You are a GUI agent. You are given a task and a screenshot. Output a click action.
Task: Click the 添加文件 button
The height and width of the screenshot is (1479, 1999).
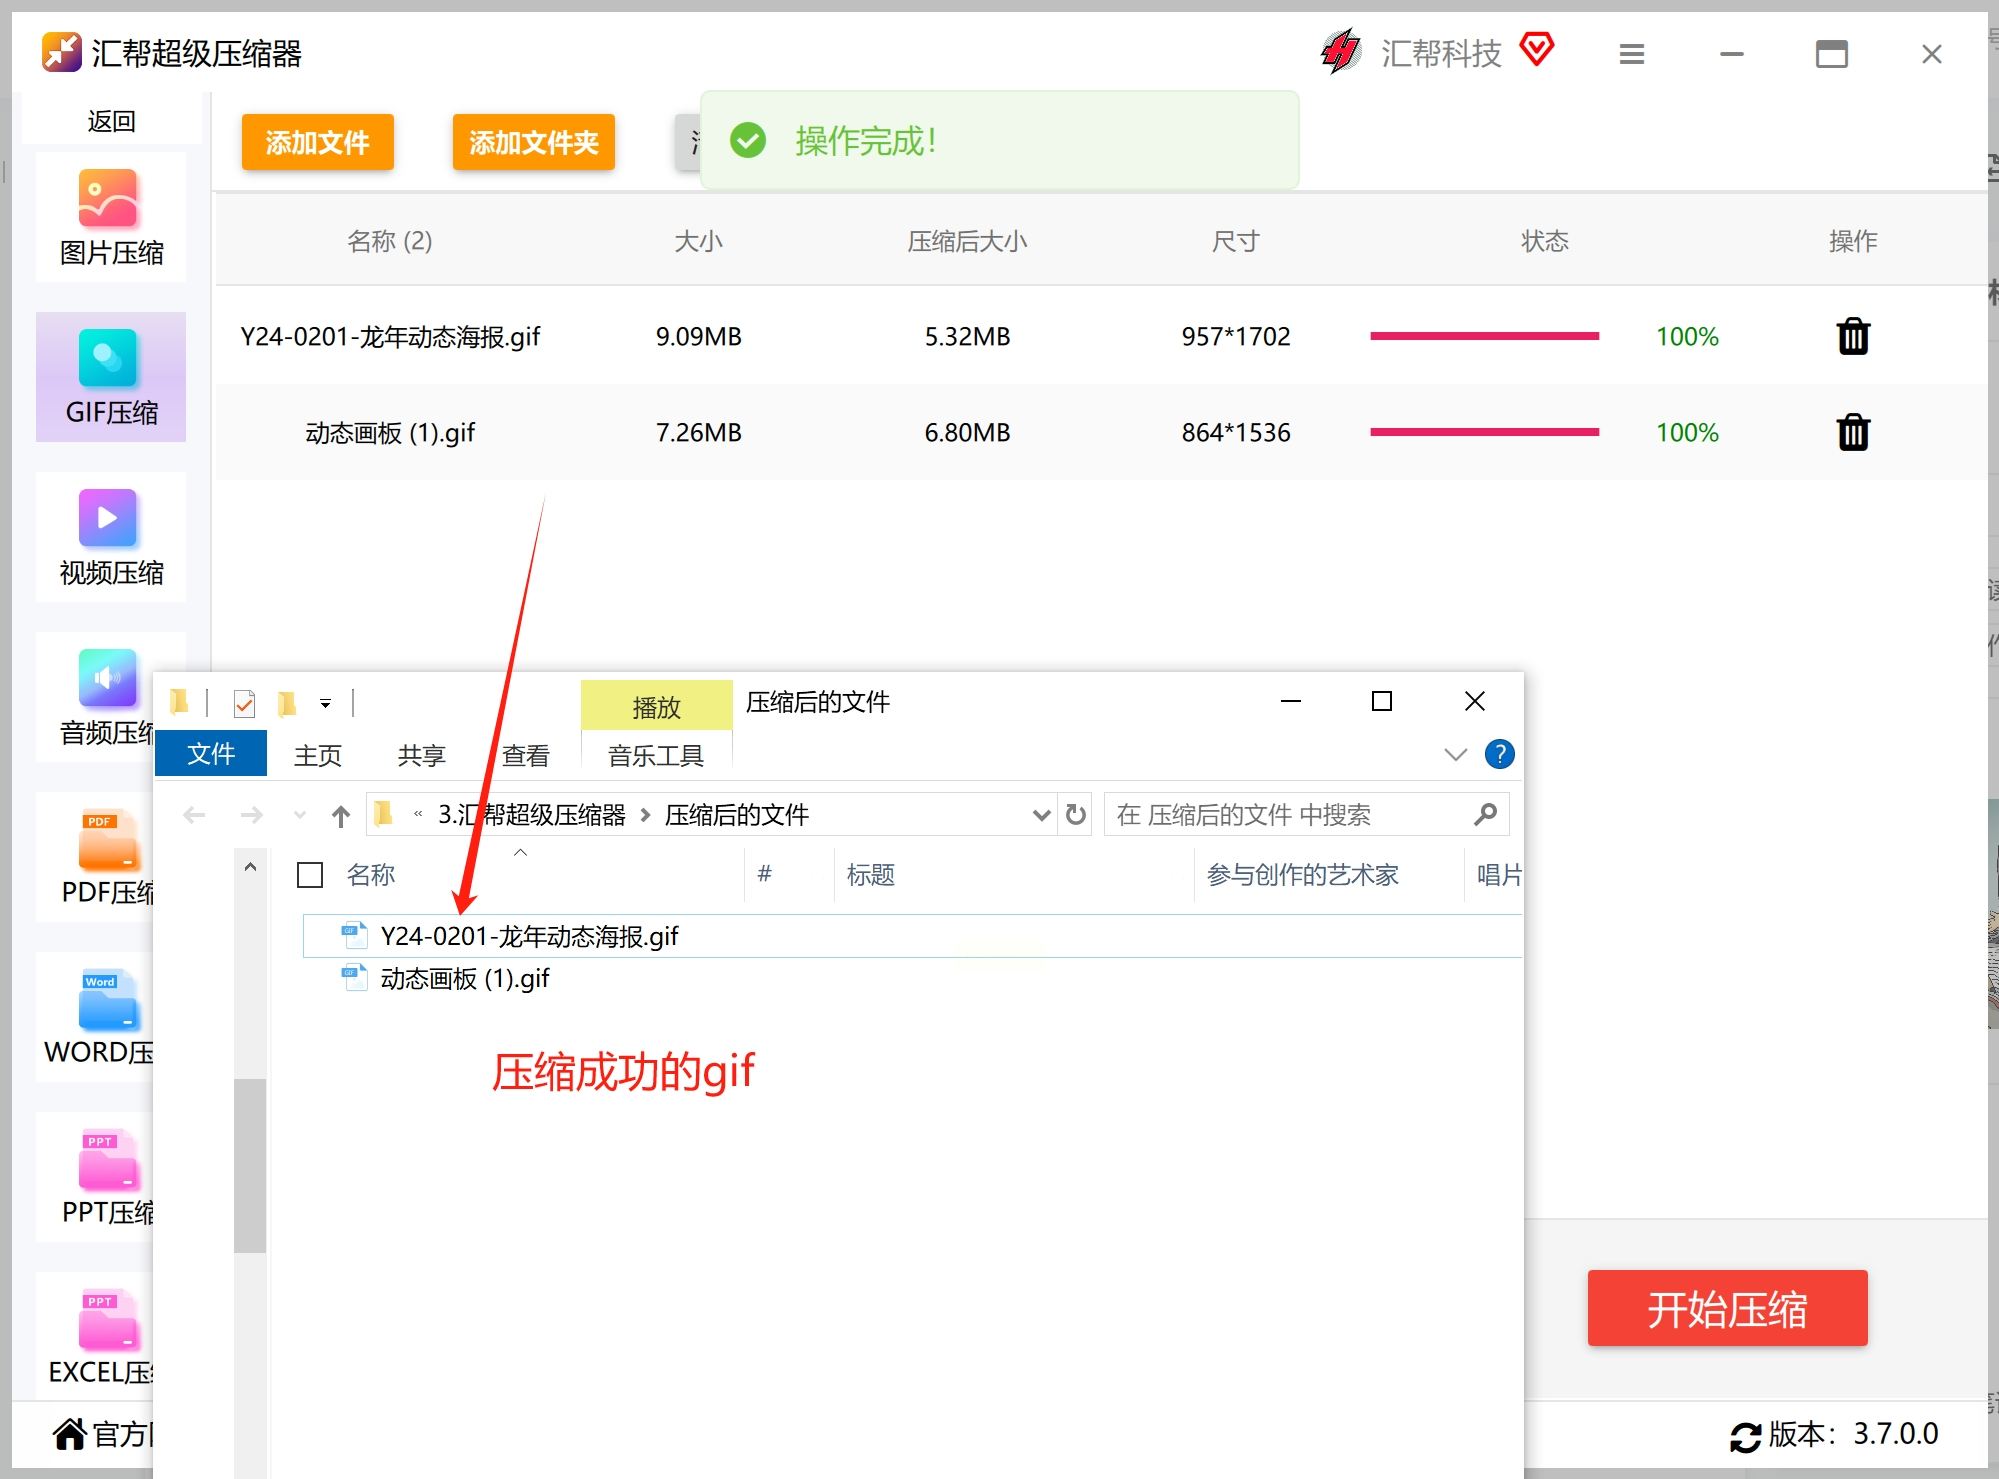pyautogui.click(x=317, y=142)
